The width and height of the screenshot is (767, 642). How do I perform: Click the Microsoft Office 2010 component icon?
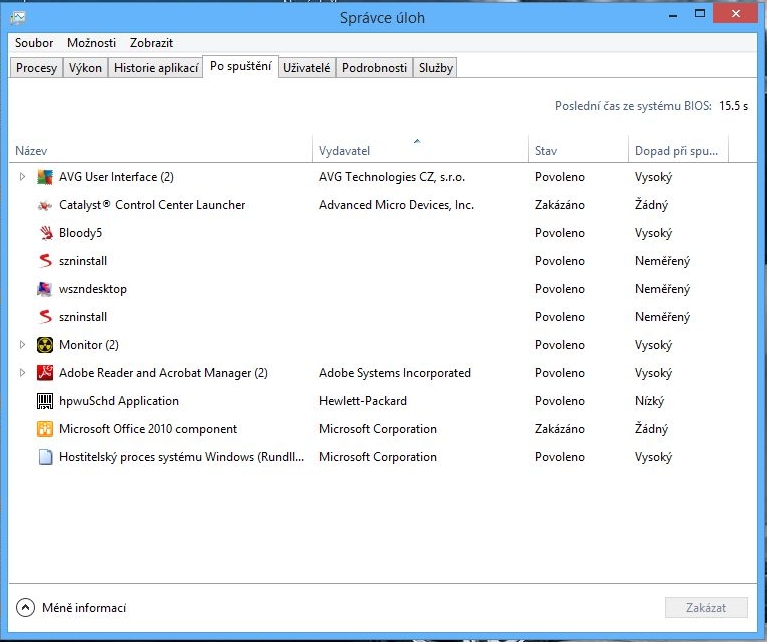click(45, 429)
